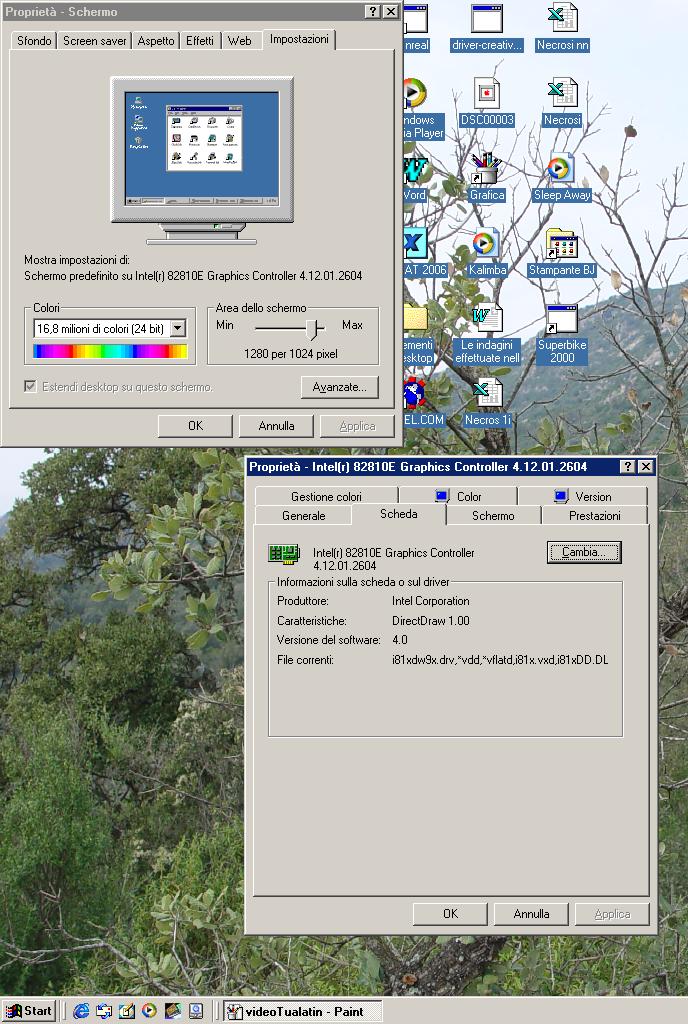688x1024 pixels.
Task: Click the File correnti driver list text
Action: point(500,660)
